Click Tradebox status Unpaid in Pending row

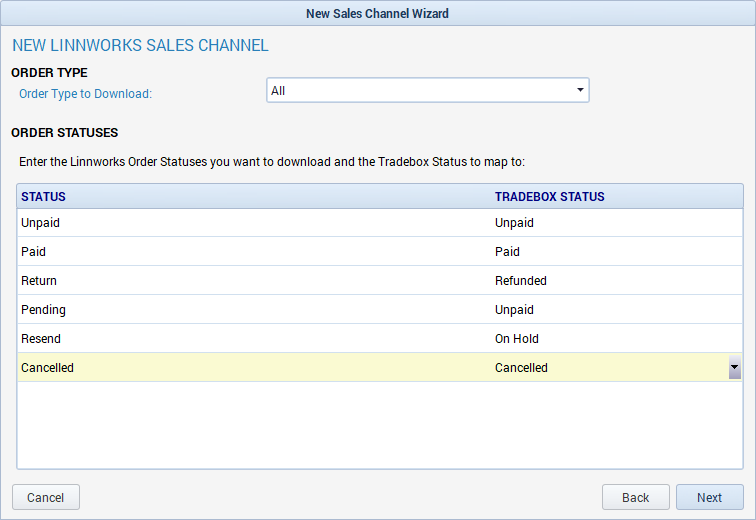(515, 310)
